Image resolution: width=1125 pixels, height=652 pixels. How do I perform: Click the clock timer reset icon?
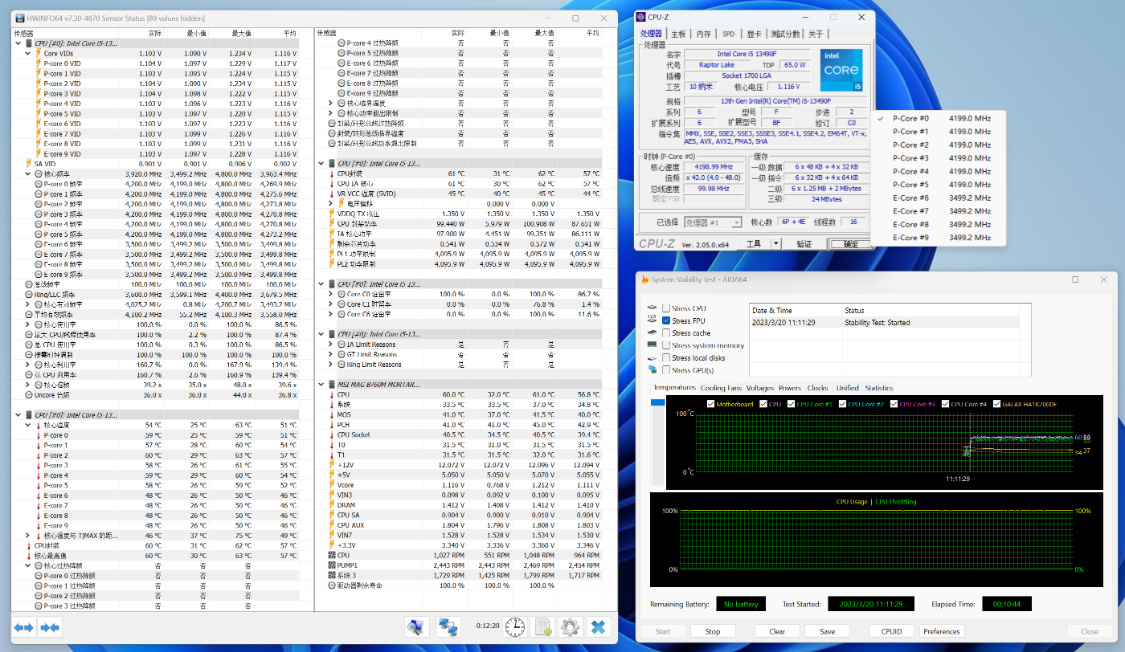pos(514,627)
